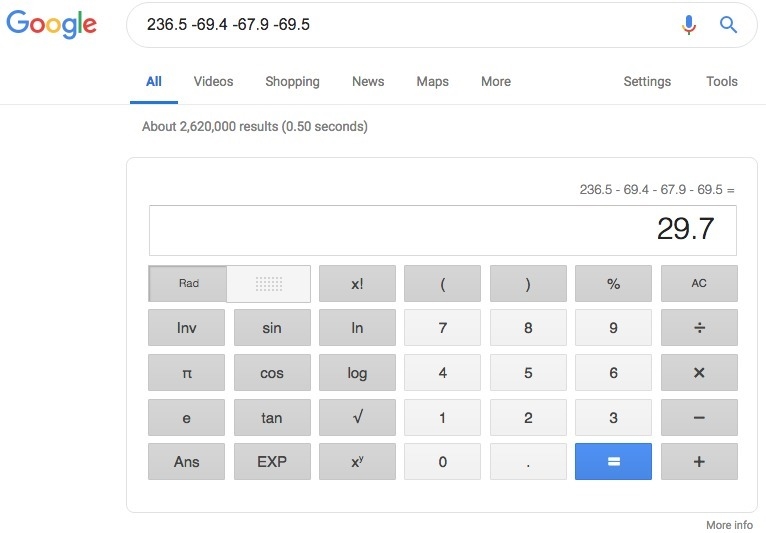Switch to the dotted Deg mode toggle

click(x=269, y=283)
